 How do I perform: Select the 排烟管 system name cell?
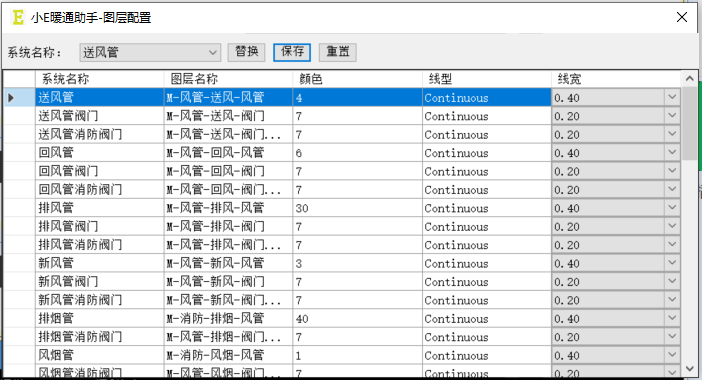(100, 318)
